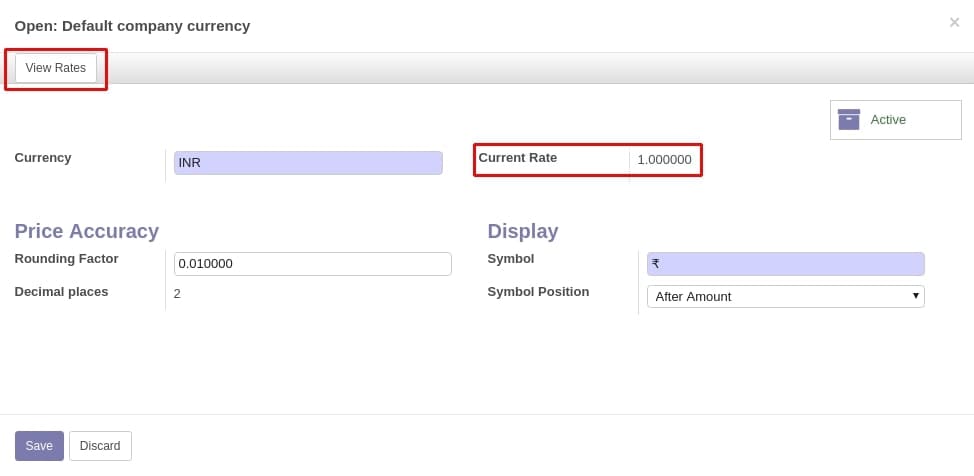Click the Symbol Position label
974x476 pixels.
(538, 291)
